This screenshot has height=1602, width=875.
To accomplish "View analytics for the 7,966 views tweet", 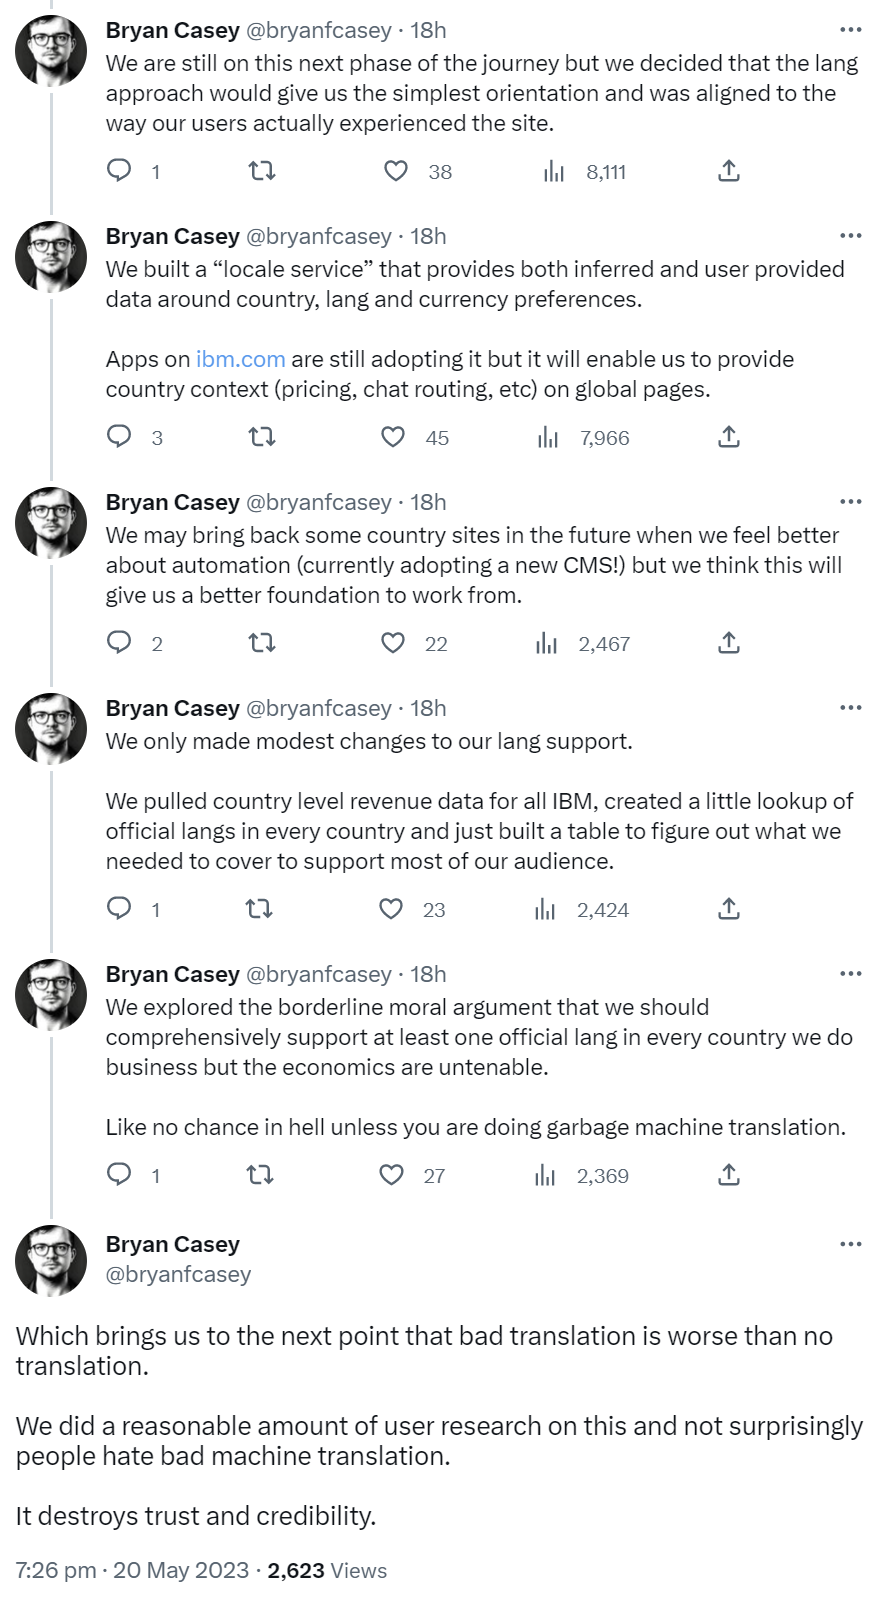I will (548, 437).
